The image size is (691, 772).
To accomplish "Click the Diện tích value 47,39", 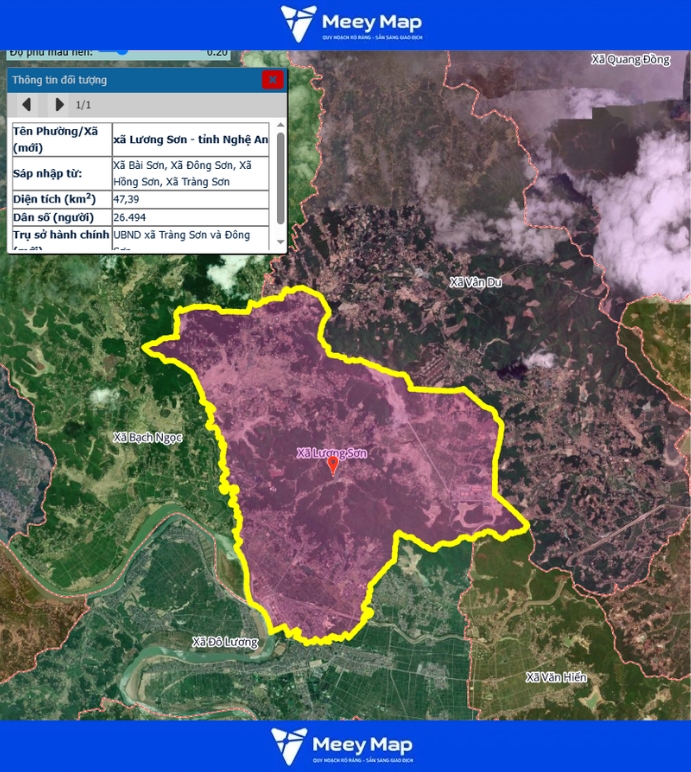I will coord(127,199).
